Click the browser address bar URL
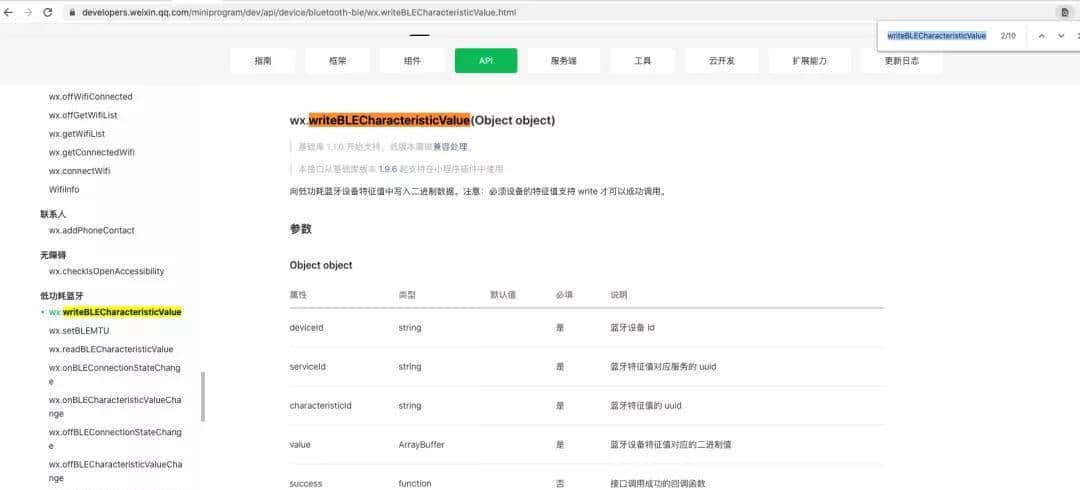The height and width of the screenshot is (490, 1080). pos(299,12)
